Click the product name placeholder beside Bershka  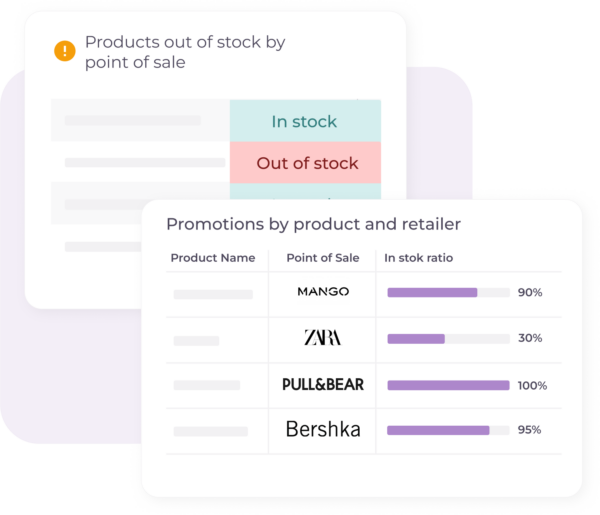click(210, 431)
